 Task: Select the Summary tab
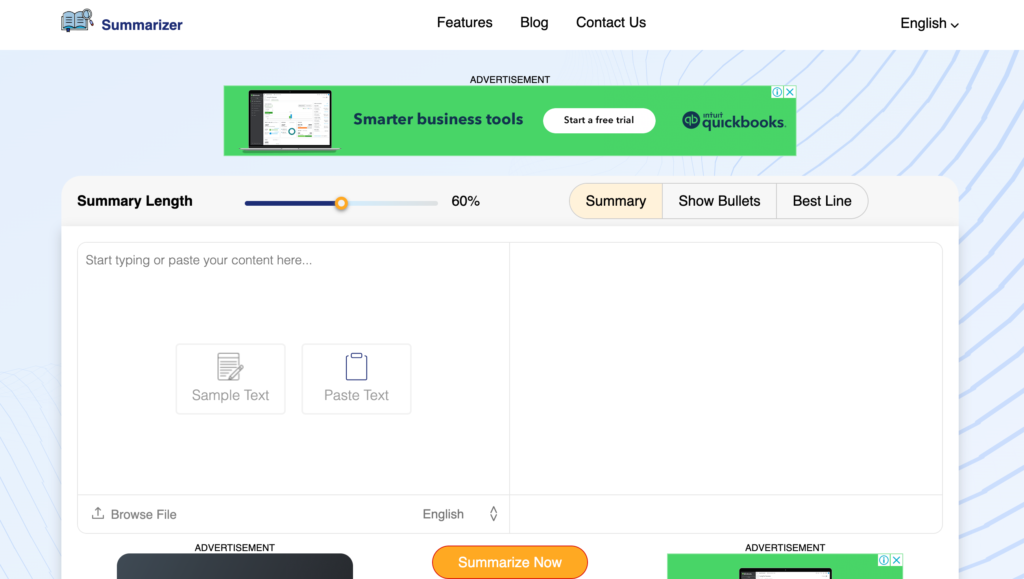[615, 201]
